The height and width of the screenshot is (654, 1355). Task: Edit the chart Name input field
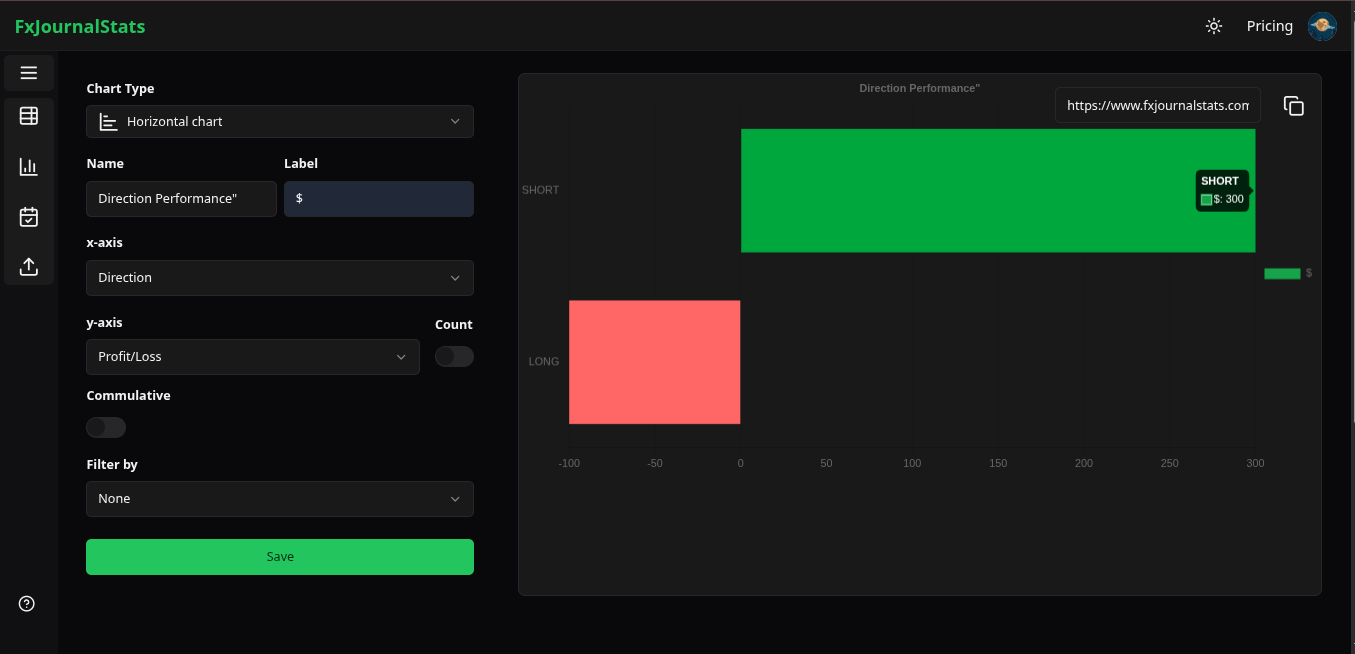click(181, 198)
